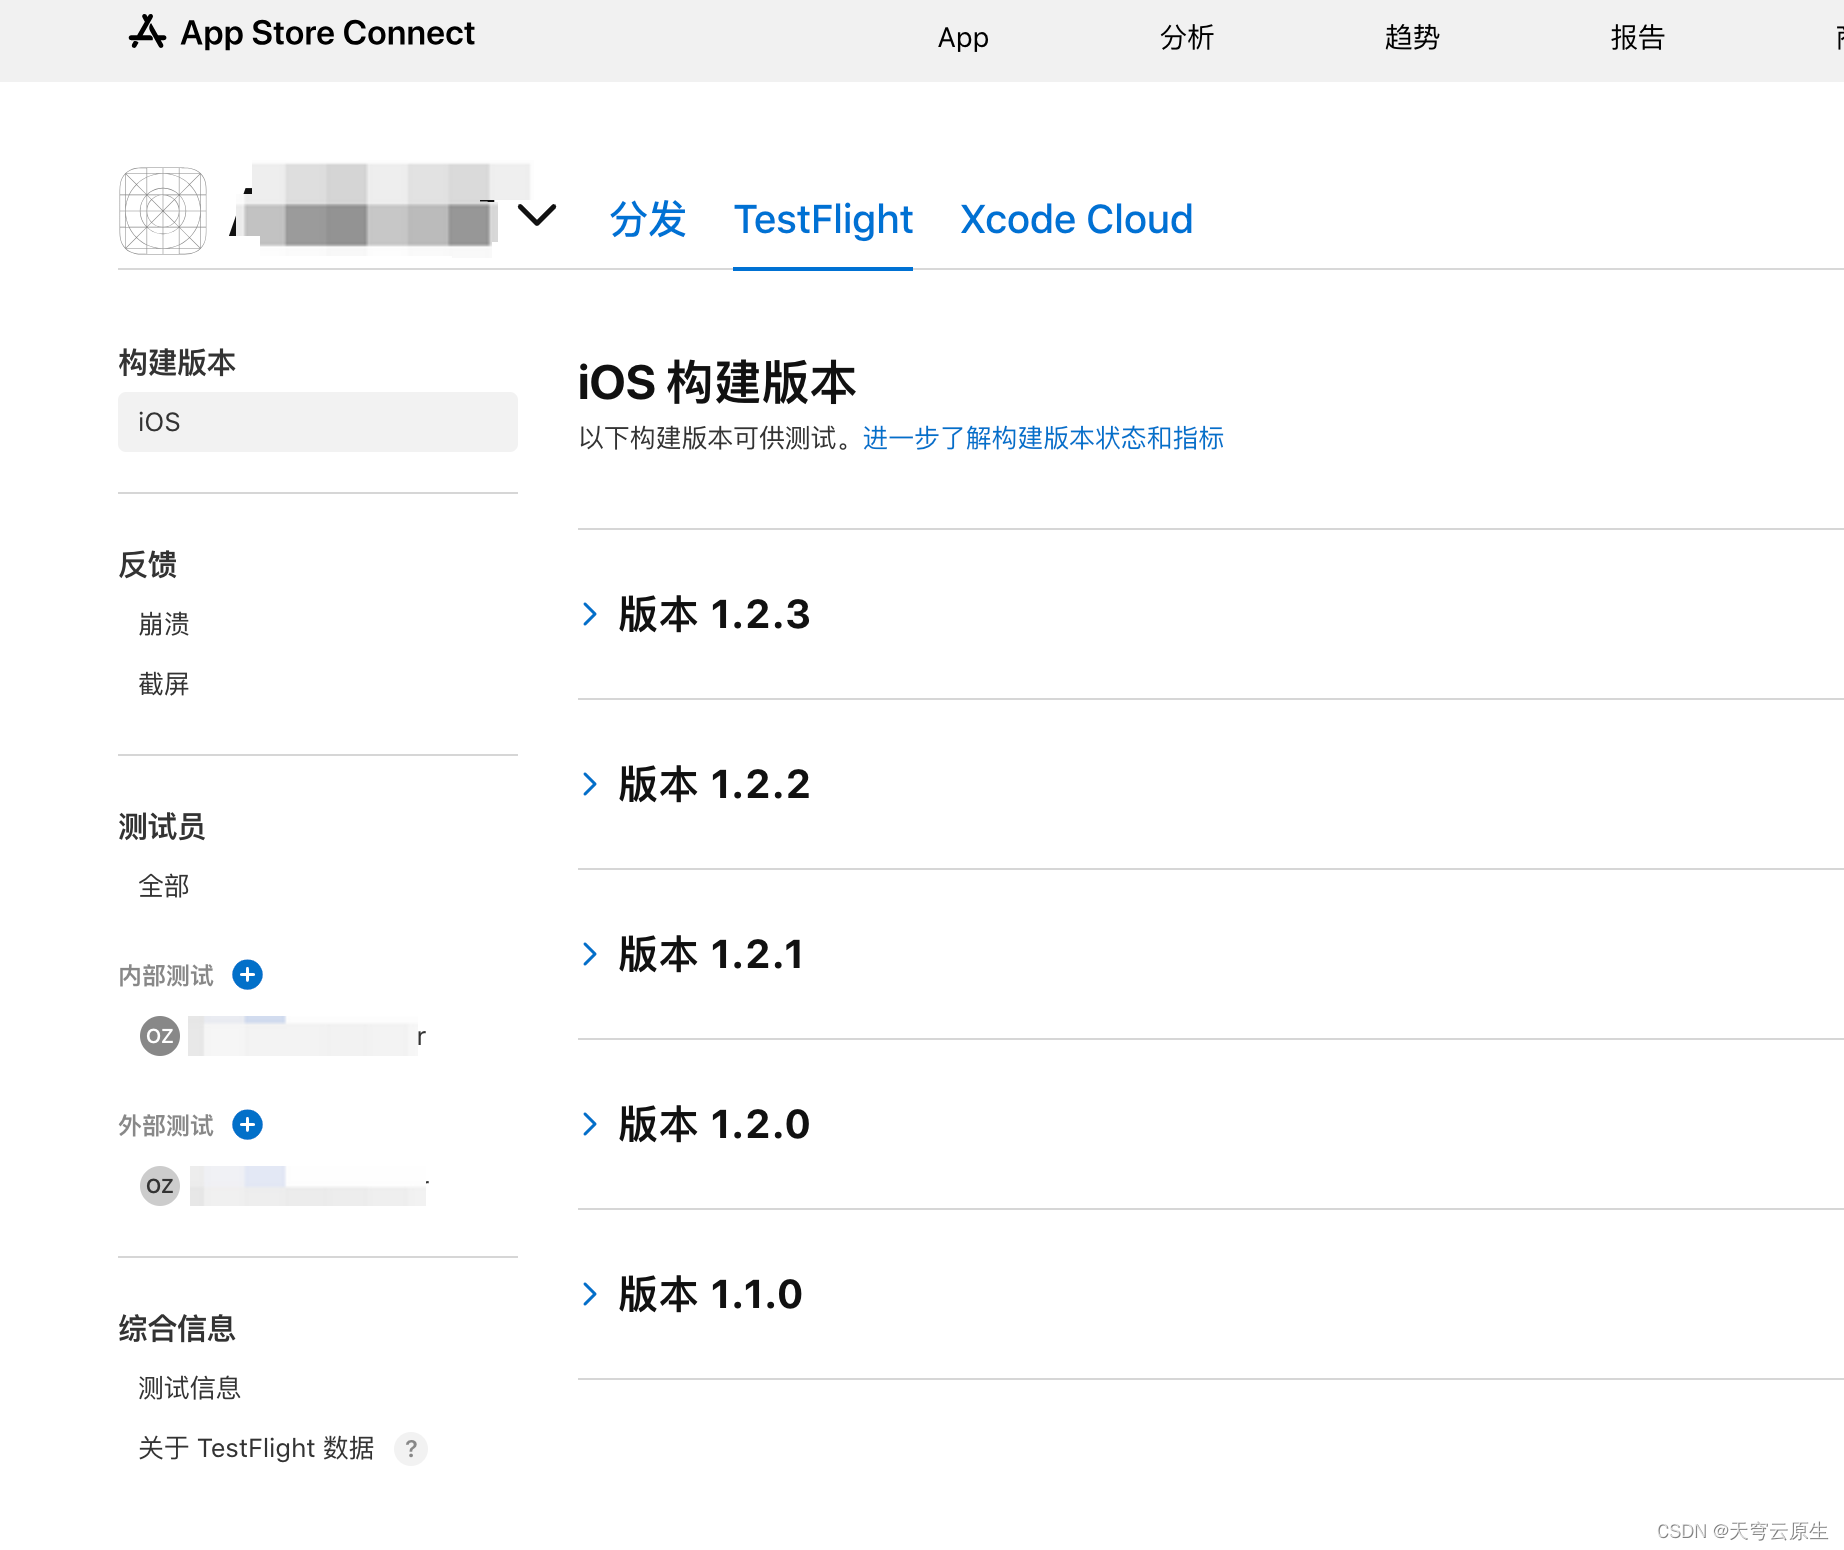Open the App menu in top navigation
This screenshot has height=1550, width=1844.
963,38
